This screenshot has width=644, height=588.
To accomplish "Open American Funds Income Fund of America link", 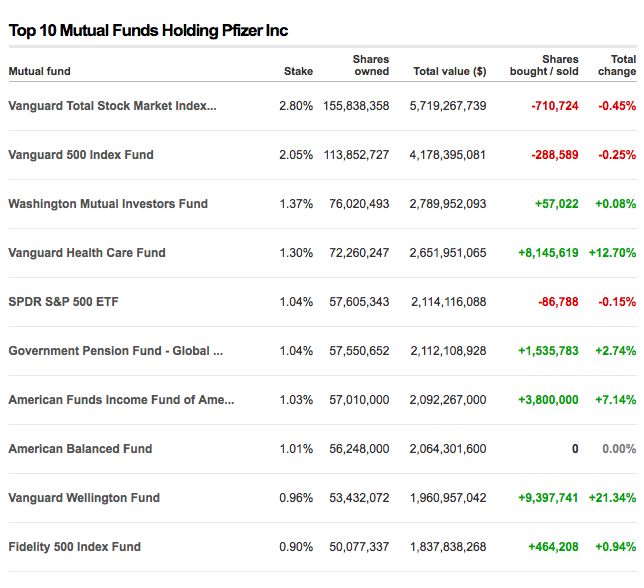I will 121,400.
